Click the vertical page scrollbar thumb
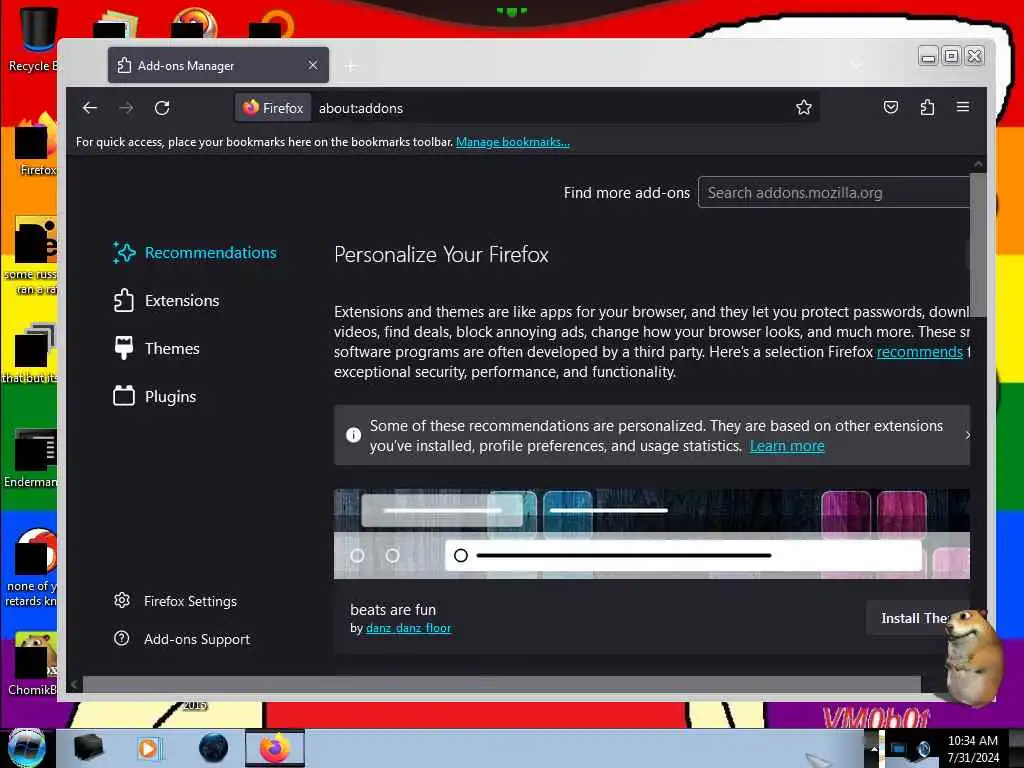1024x768 pixels. 978,245
